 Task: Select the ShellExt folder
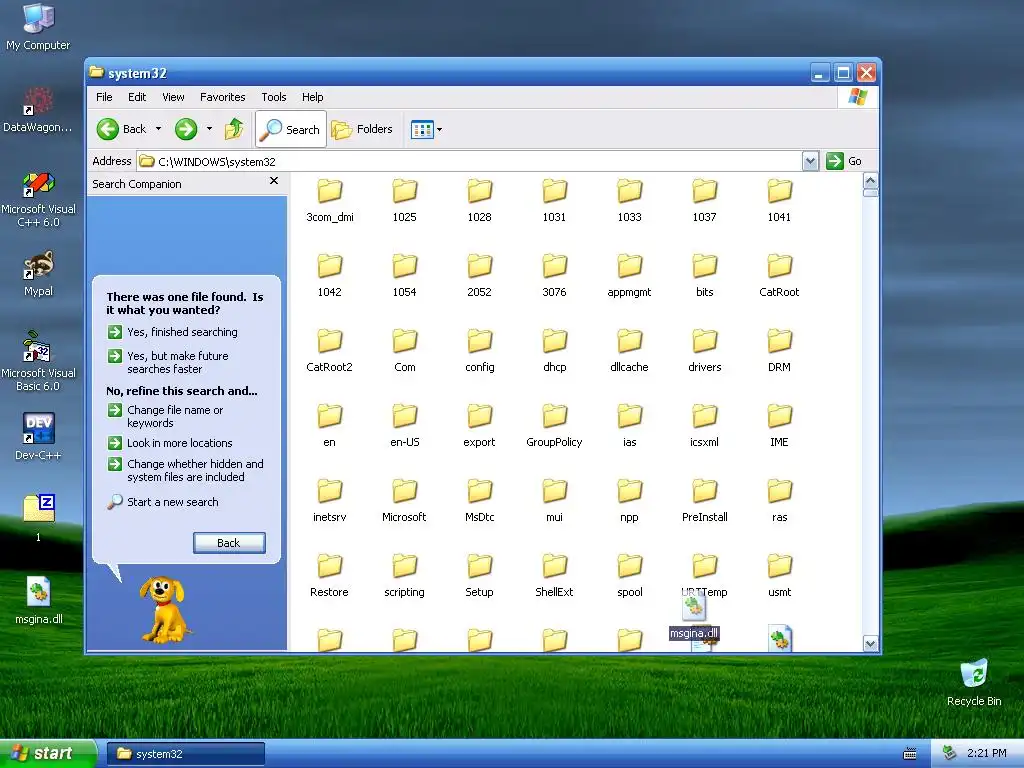tap(554, 577)
